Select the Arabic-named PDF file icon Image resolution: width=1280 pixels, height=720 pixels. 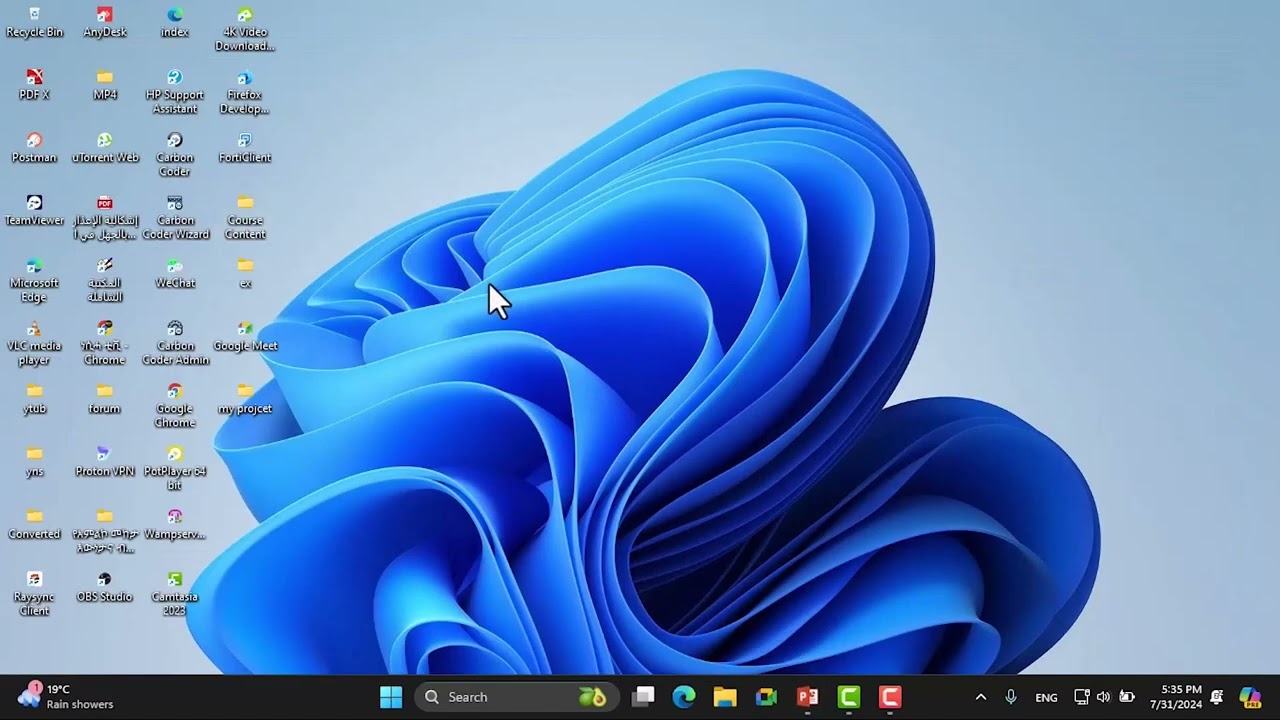click(105, 219)
